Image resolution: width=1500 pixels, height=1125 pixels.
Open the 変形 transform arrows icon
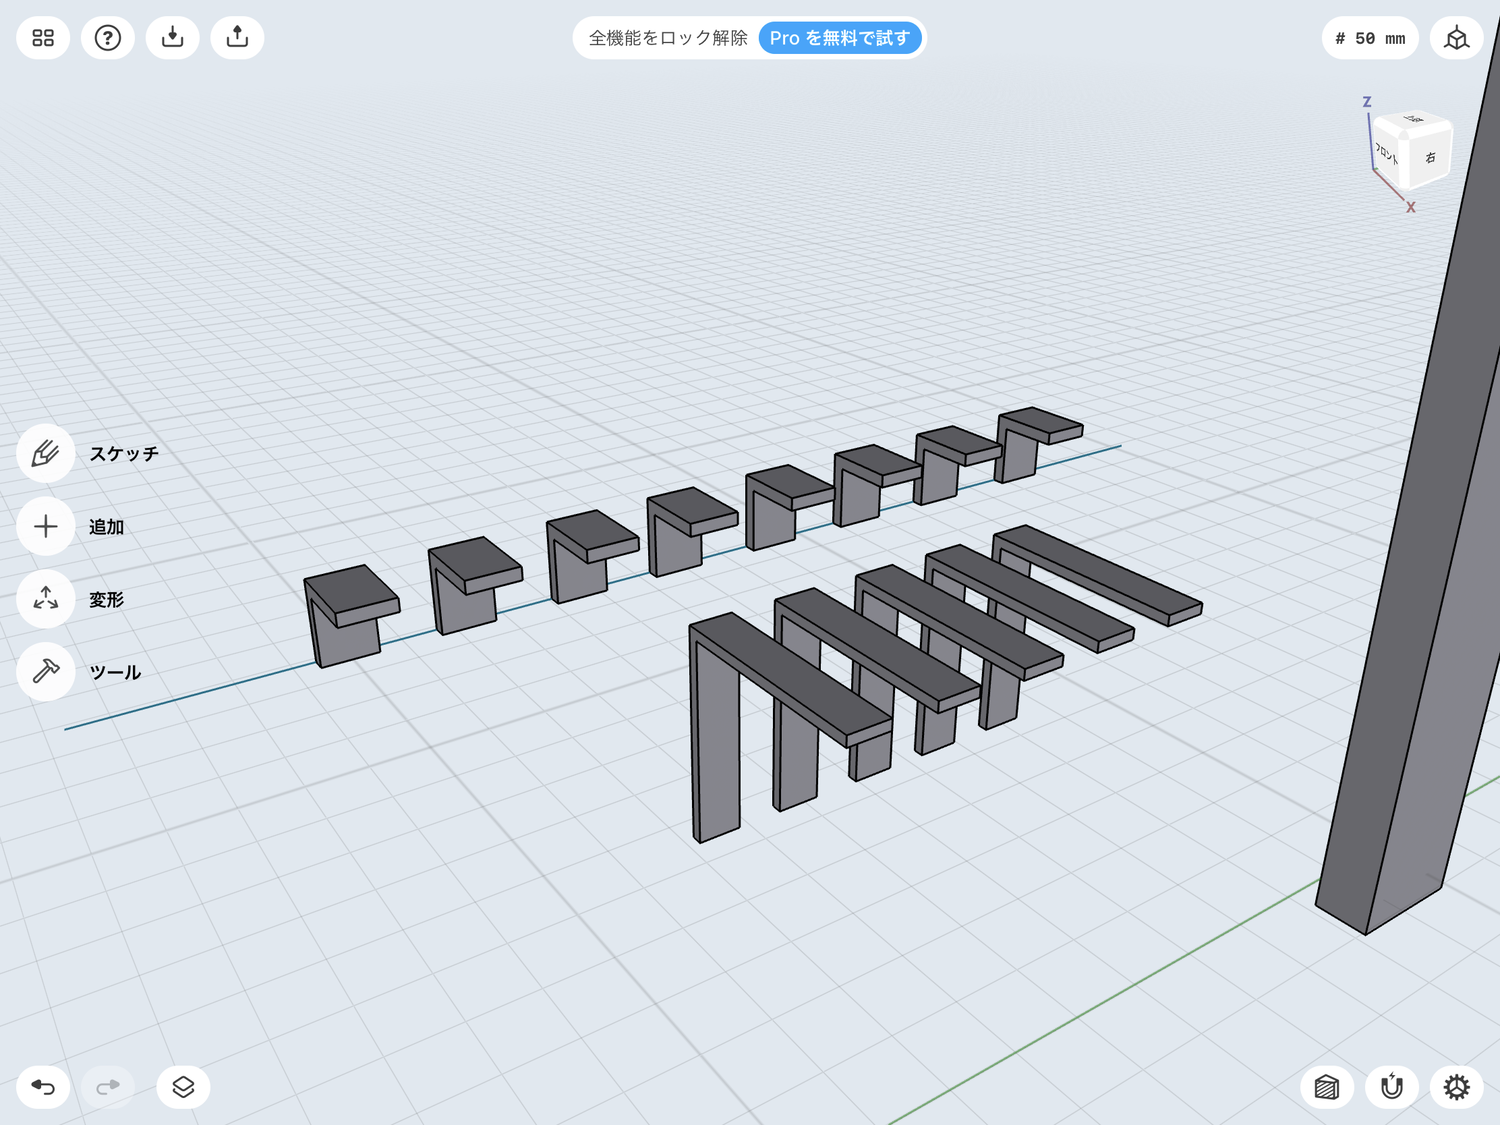click(46, 599)
